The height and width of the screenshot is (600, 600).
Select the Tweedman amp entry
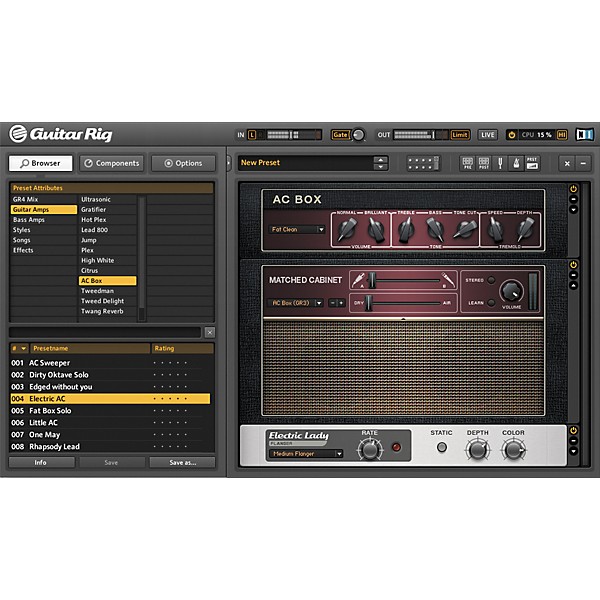click(108, 291)
